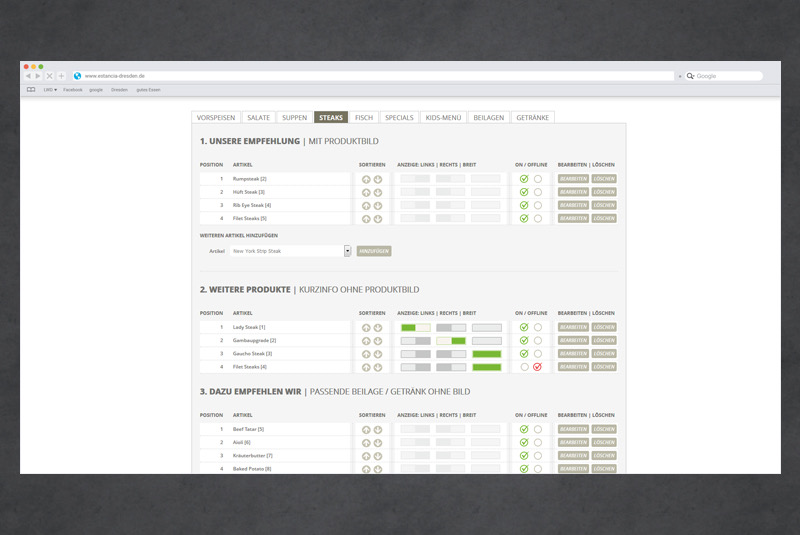This screenshot has height=535, width=800.
Task: Open Artikel dropdown arrow
Action: [347, 251]
